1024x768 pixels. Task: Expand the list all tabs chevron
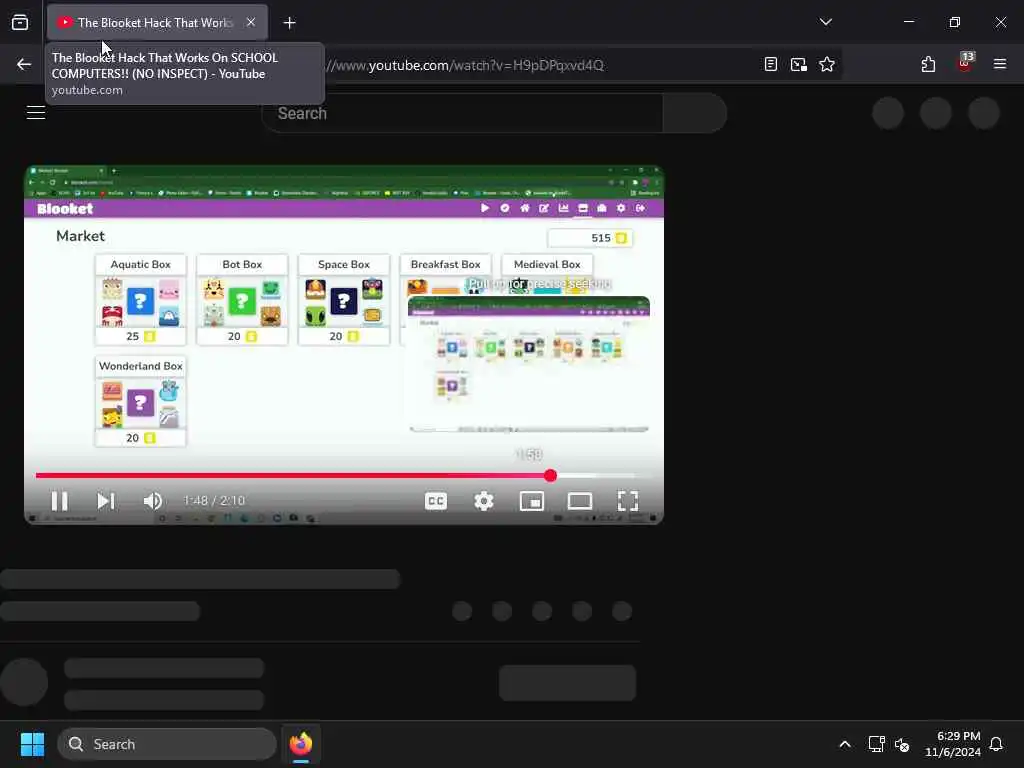825,22
